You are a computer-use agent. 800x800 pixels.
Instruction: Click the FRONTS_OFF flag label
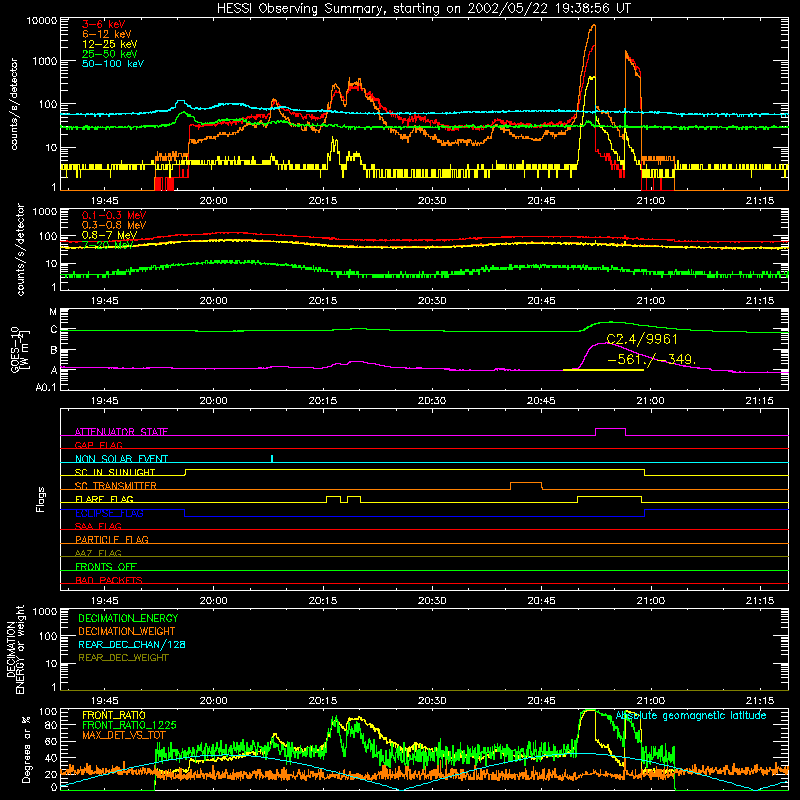pyautogui.click(x=106, y=567)
